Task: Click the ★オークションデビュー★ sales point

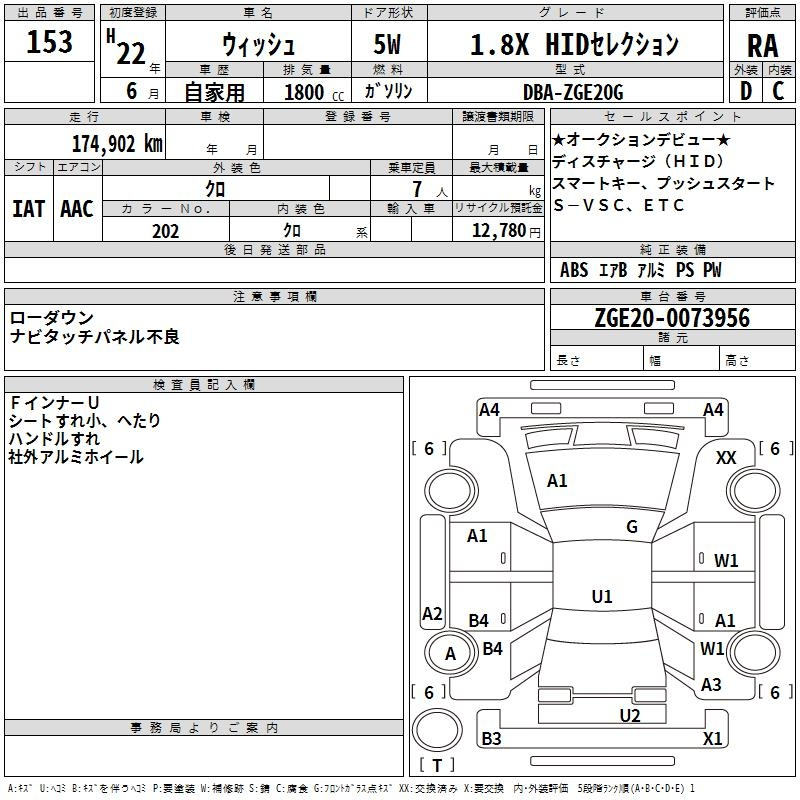Action: tap(641, 140)
